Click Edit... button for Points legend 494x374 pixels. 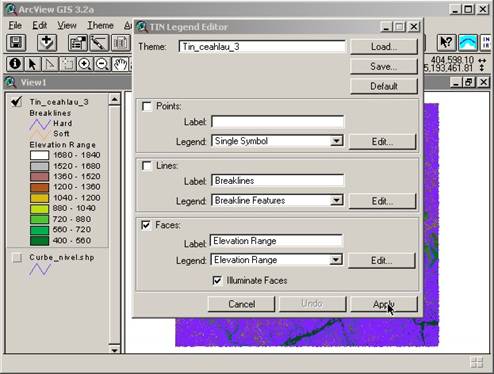click(383, 142)
